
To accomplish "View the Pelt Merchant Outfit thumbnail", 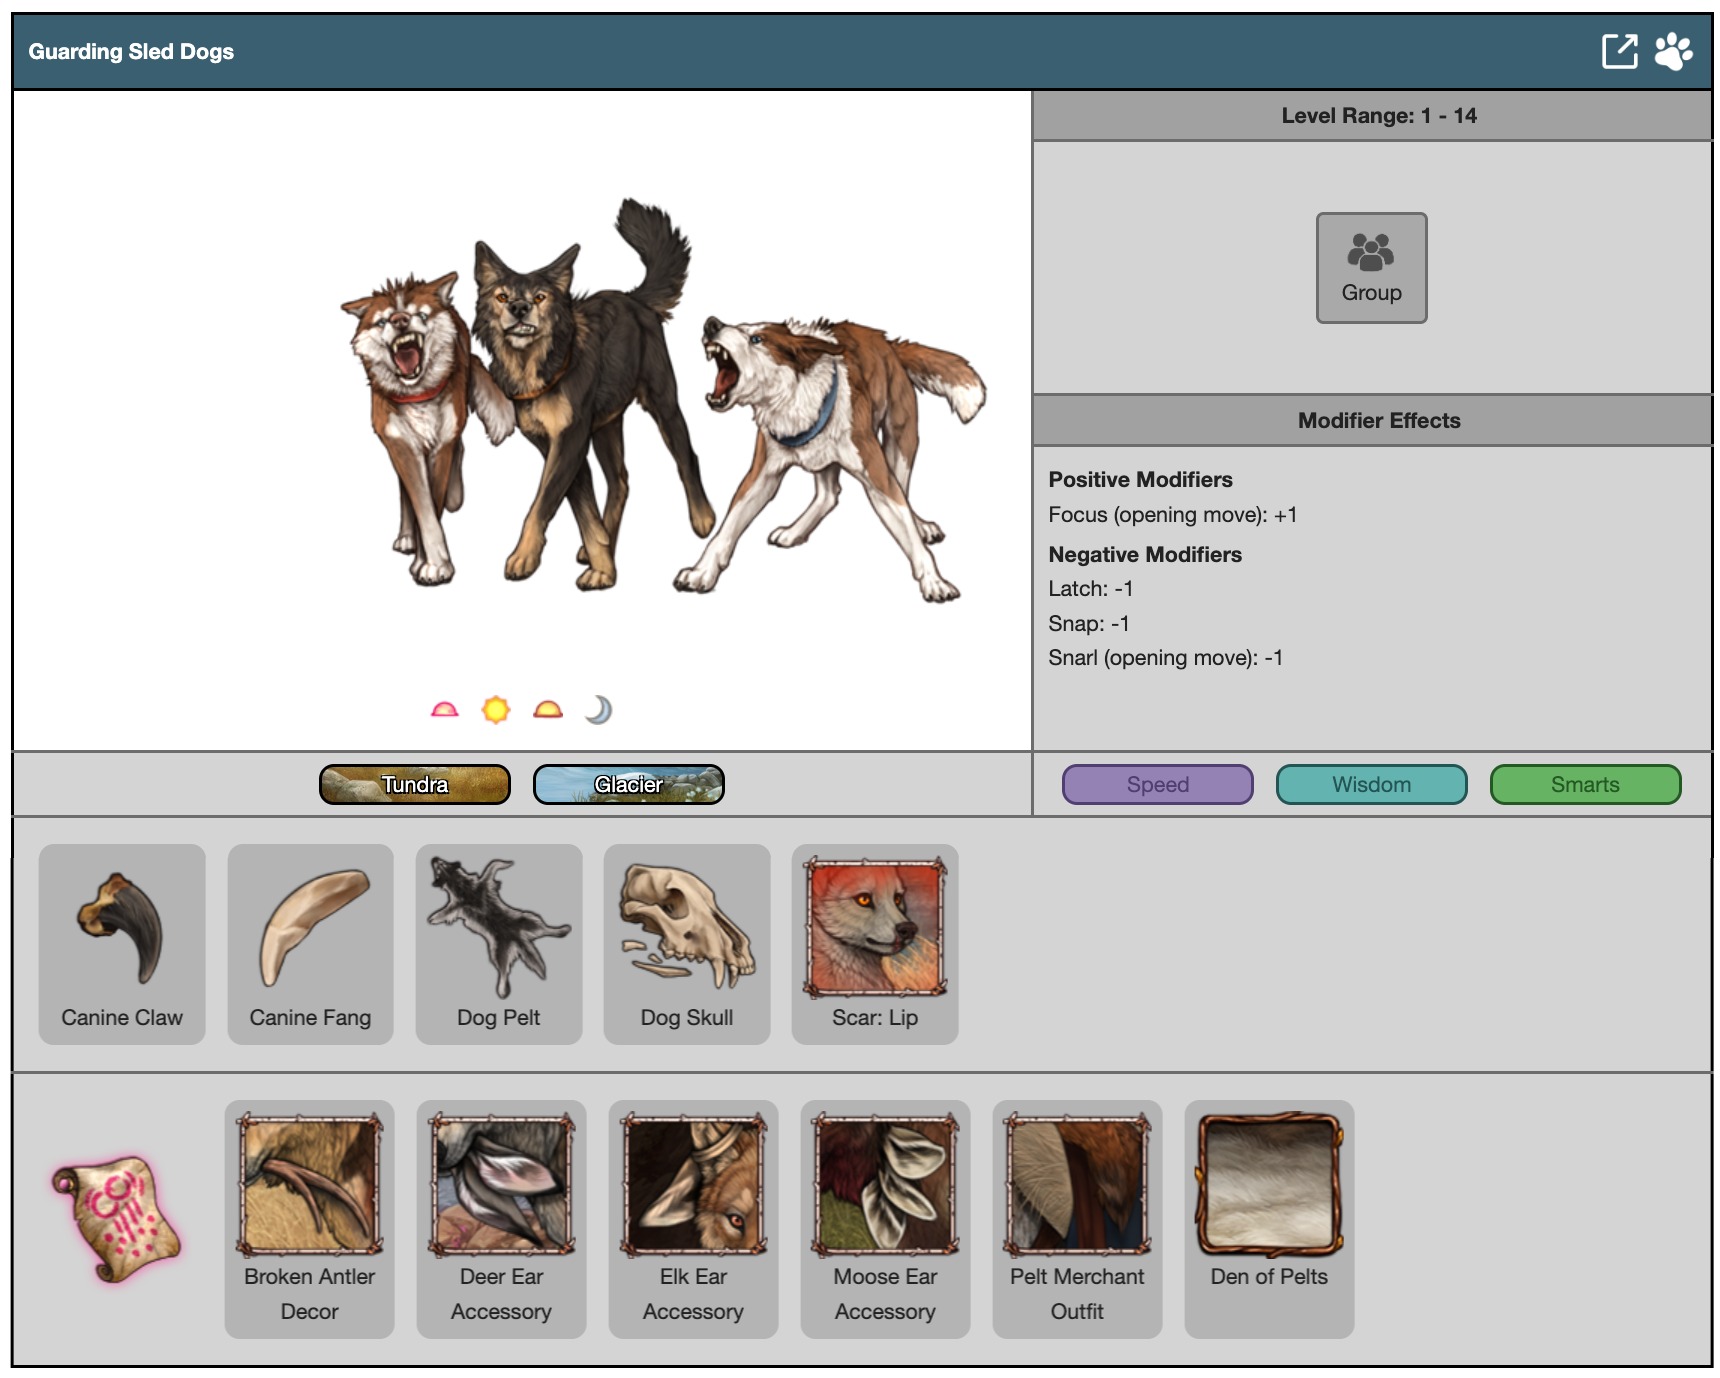I will (x=1077, y=1186).
